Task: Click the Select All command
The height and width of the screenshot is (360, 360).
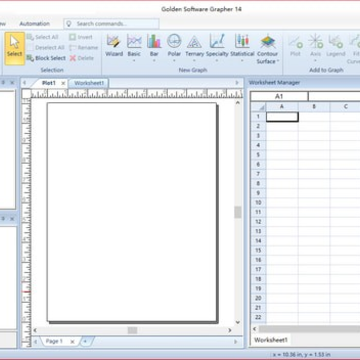Action: point(42,37)
